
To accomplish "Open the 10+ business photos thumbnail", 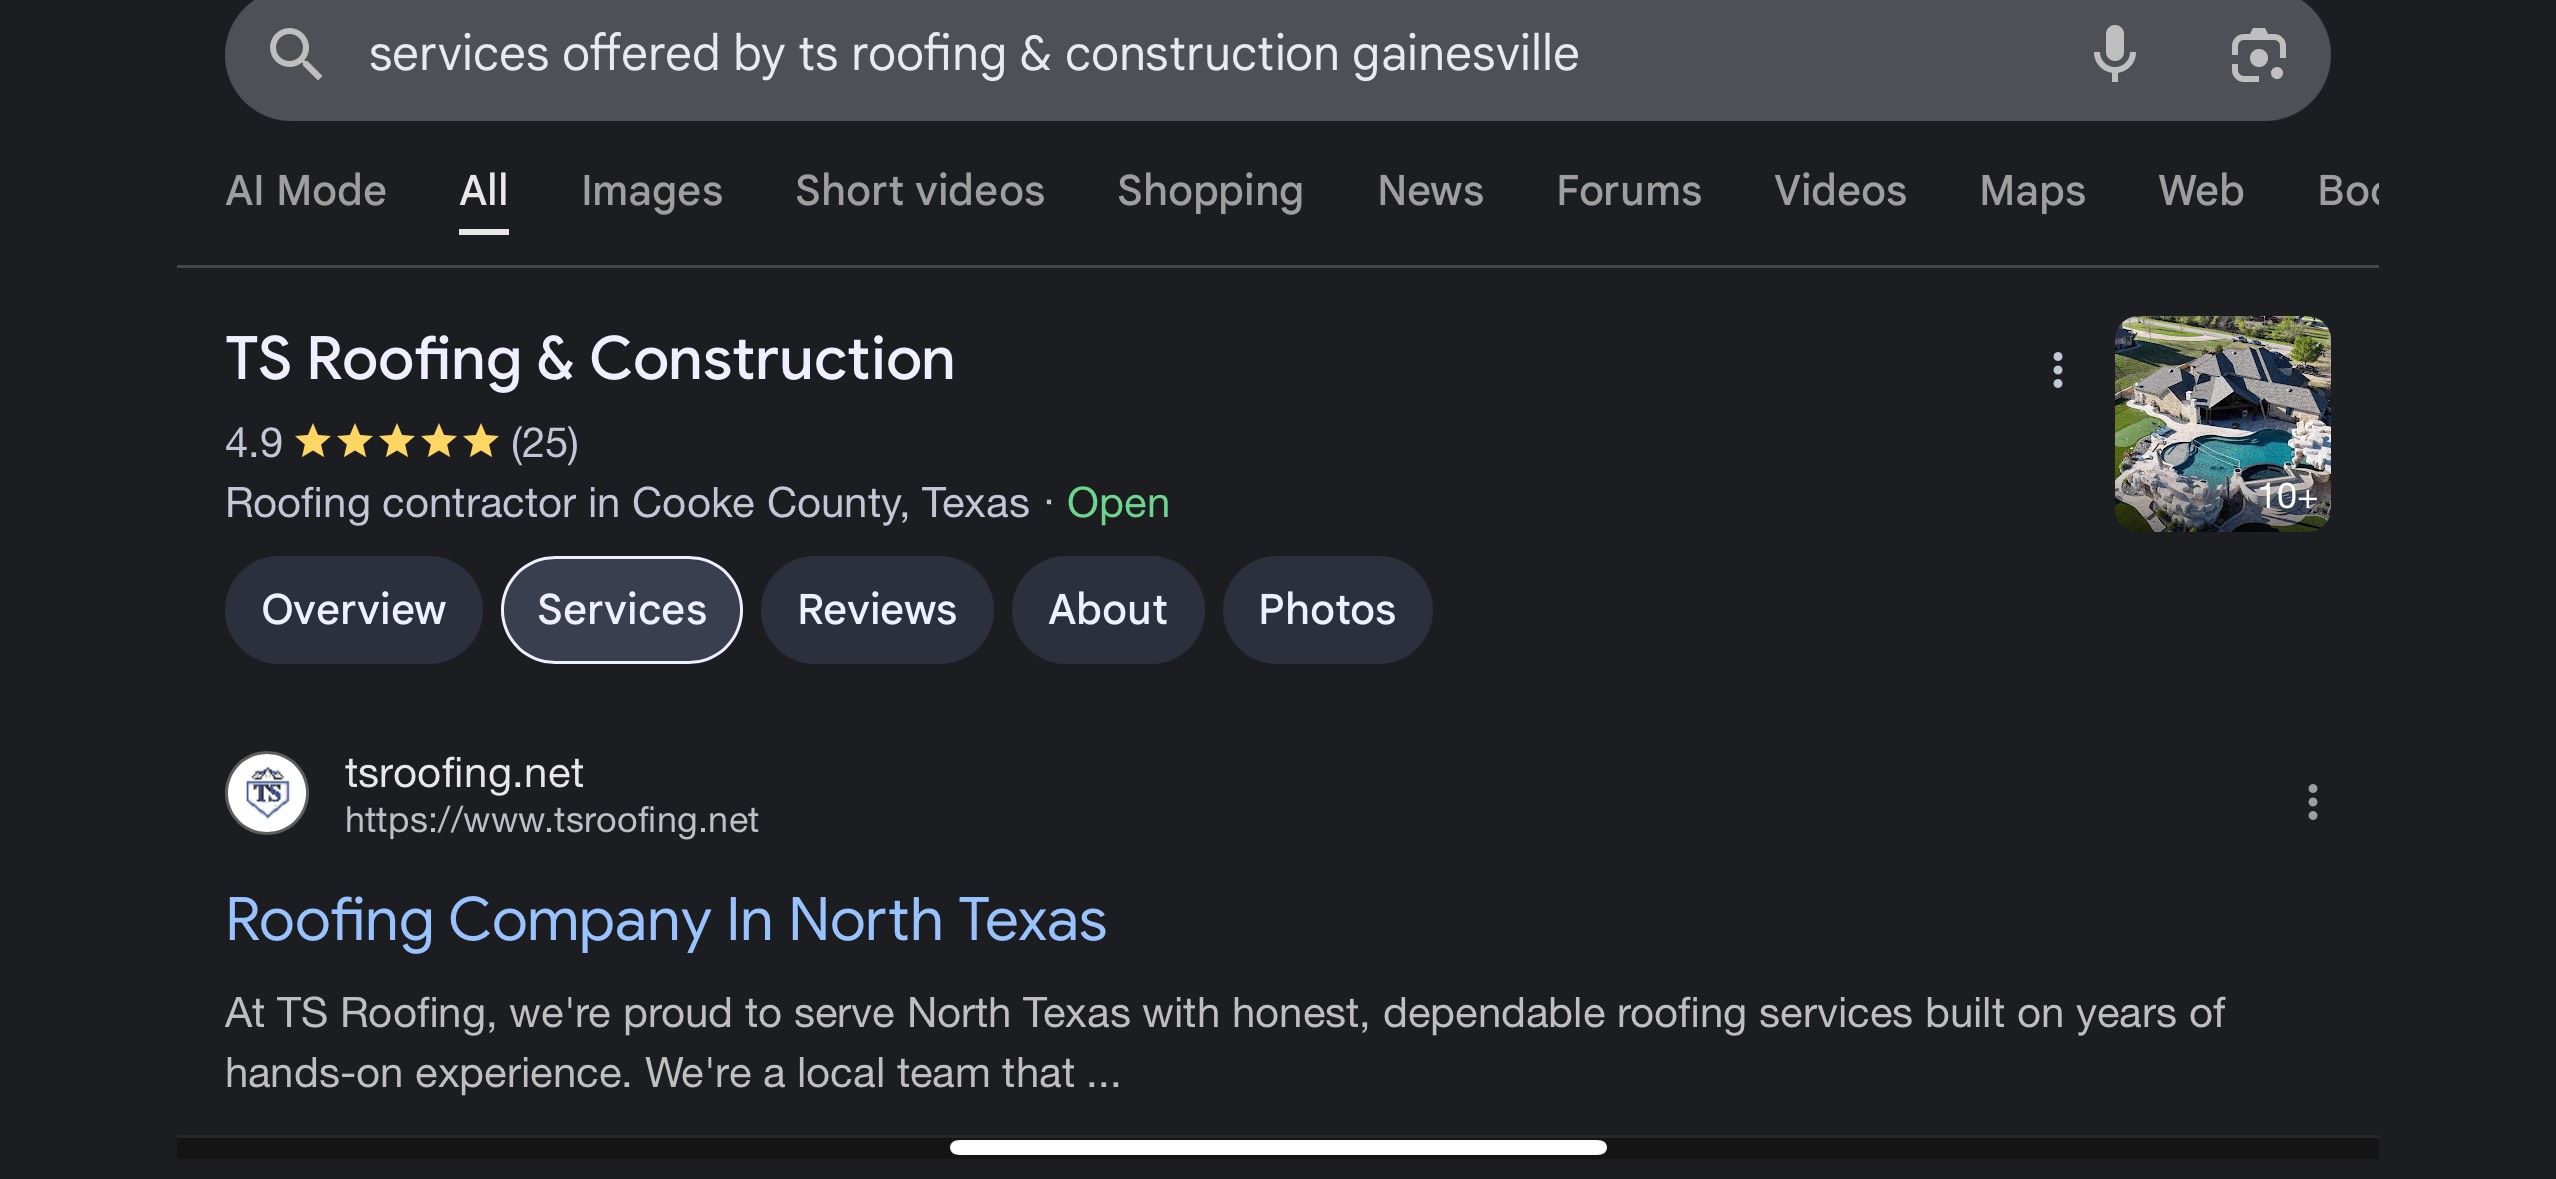I will 2222,423.
